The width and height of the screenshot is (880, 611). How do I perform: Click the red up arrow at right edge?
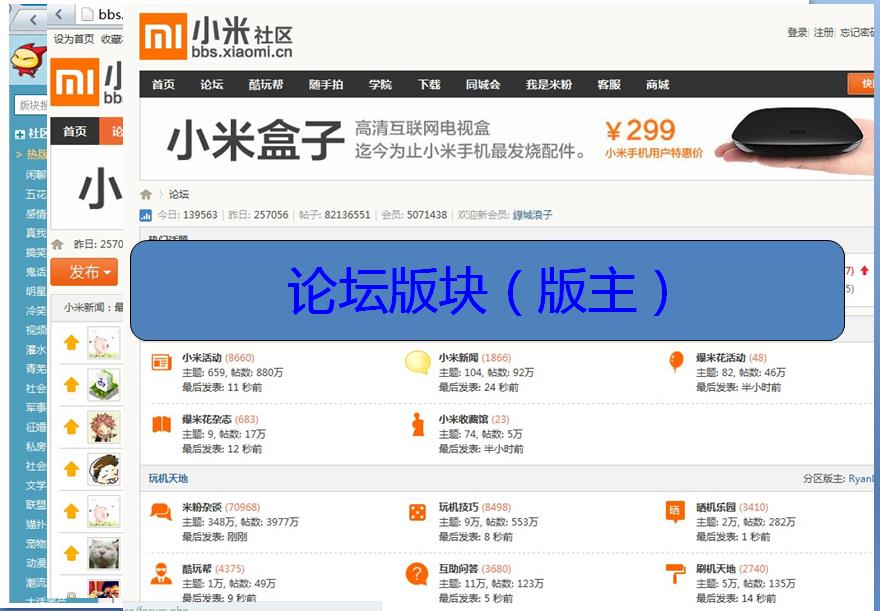click(x=864, y=271)
